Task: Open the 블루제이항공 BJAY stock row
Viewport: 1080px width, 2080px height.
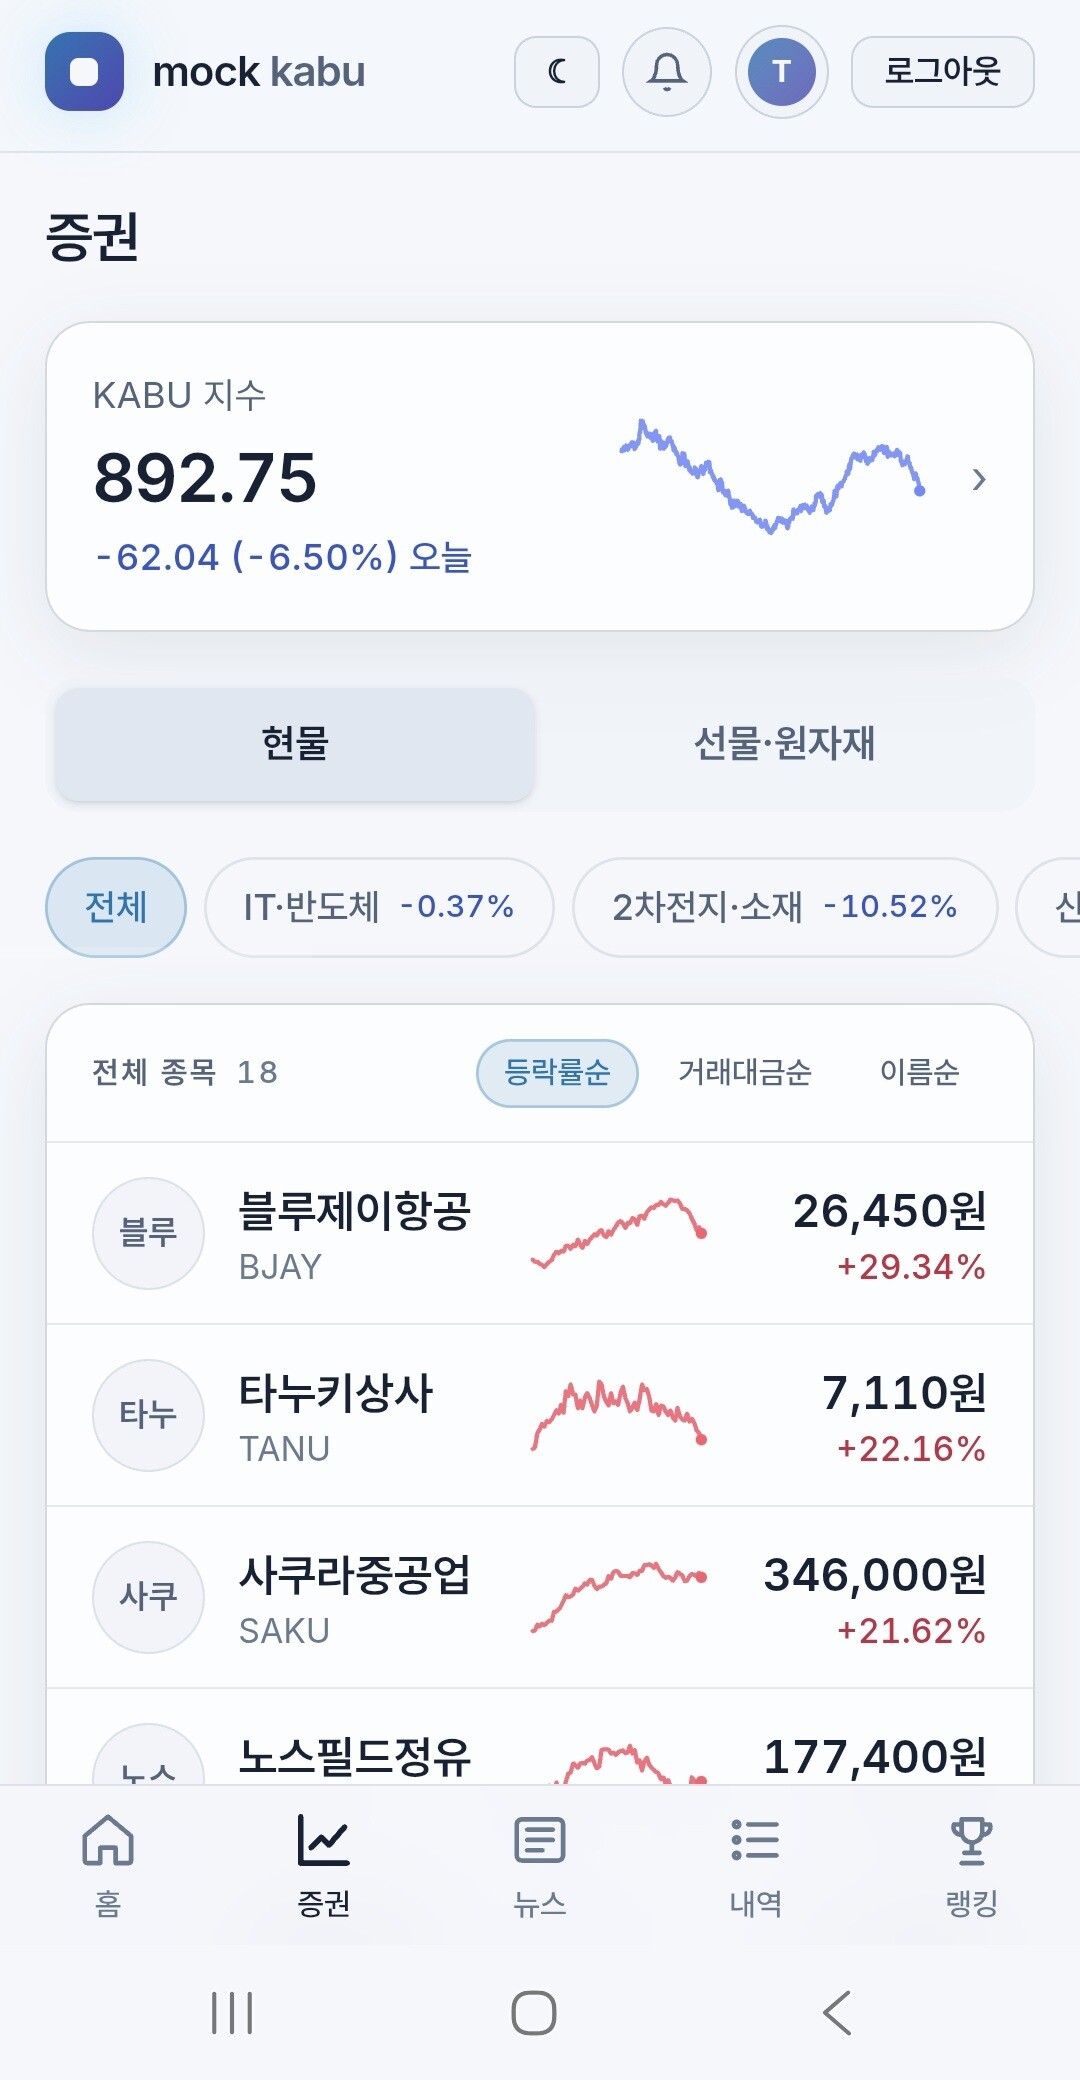Action: tap(540, 1233)
